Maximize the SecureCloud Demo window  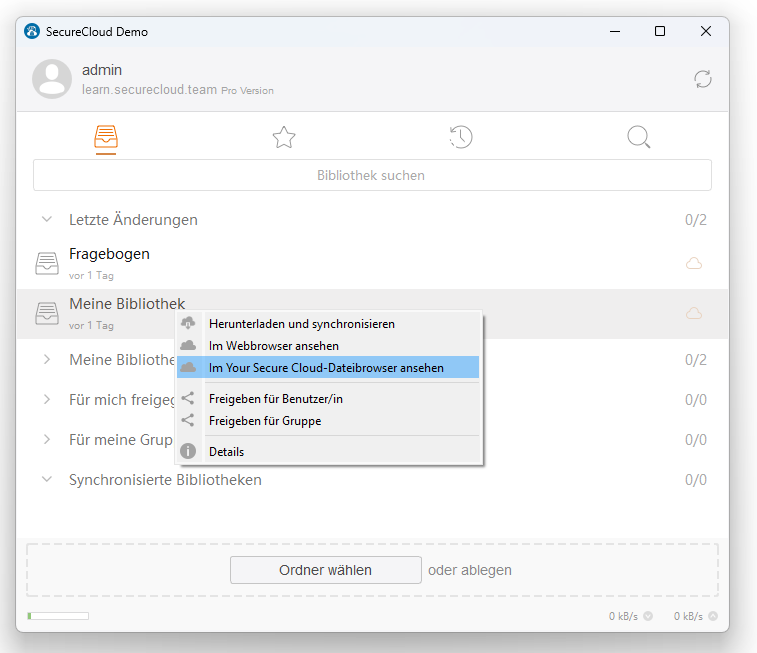point(659,31)
